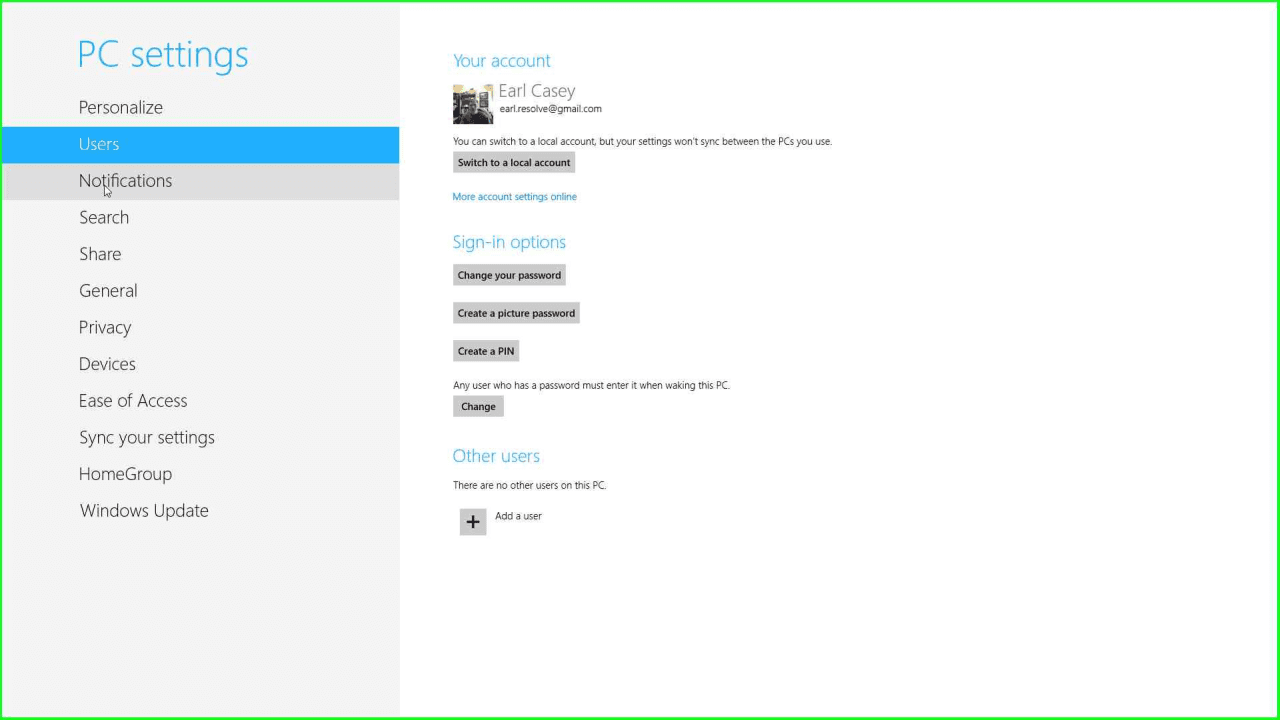Open Devices settings

107,364
